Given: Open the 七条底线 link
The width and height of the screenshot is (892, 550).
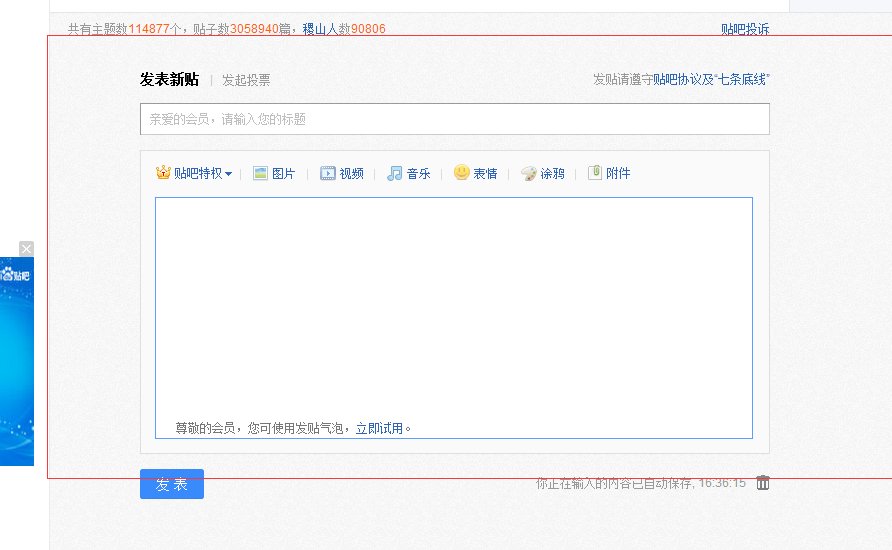Looking at the screenshot, I should (741, 80).
